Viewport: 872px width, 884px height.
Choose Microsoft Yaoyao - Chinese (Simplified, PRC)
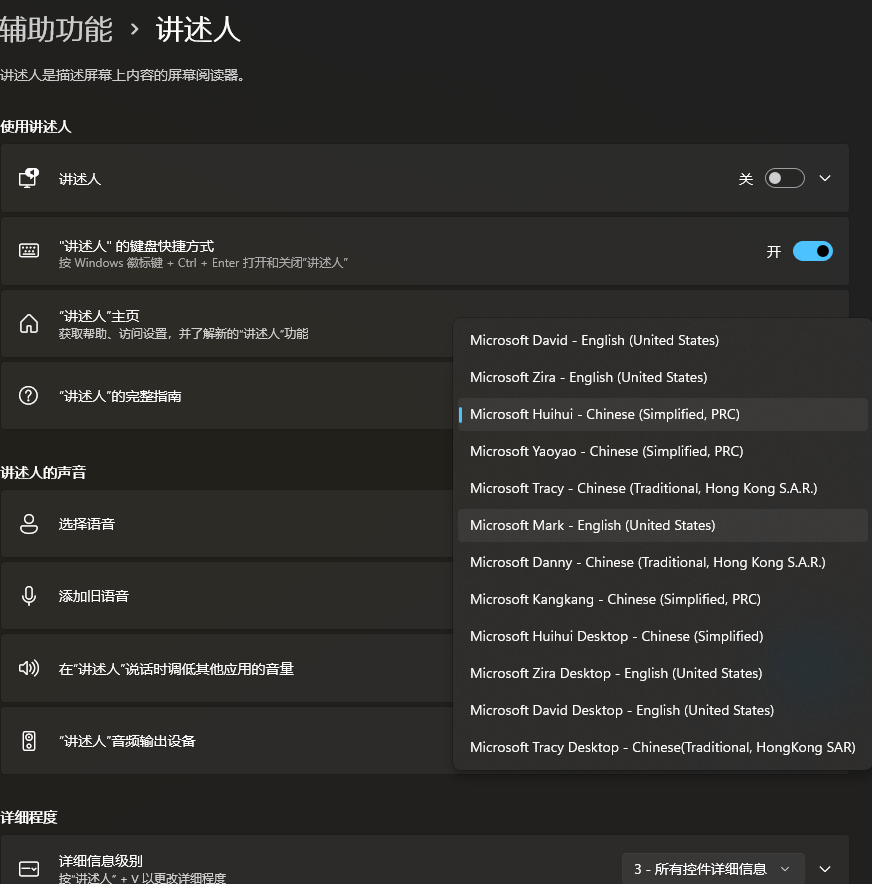point(662,452)
